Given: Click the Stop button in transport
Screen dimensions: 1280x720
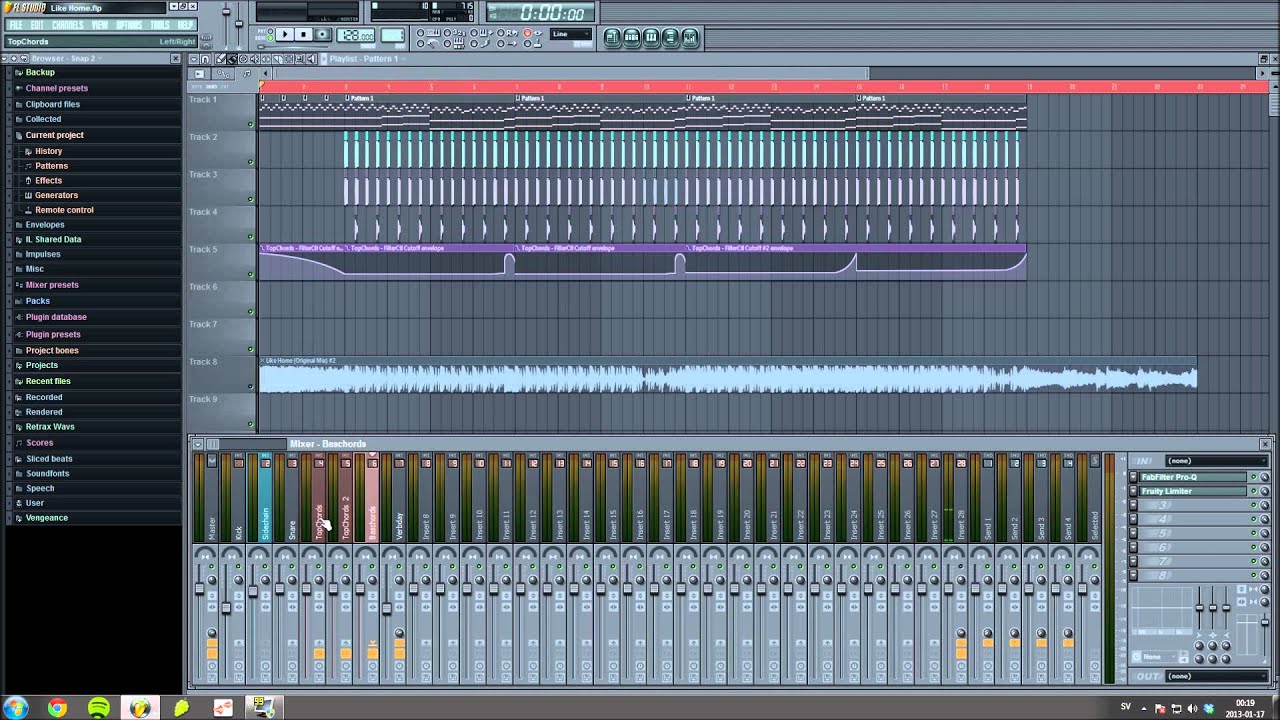Looking at the screenshot, I should pyautogui.click(x=304, y=34).
